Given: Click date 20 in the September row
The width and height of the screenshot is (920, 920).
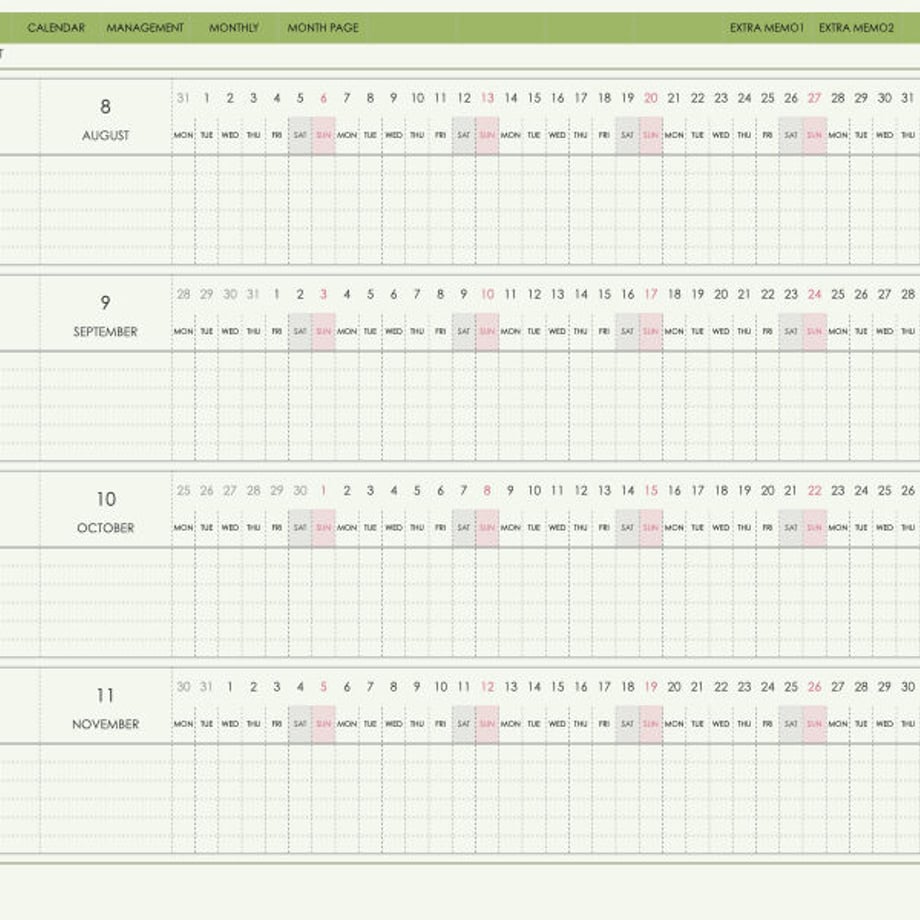Looking at the screenshot, I should (x=721, y=294).
